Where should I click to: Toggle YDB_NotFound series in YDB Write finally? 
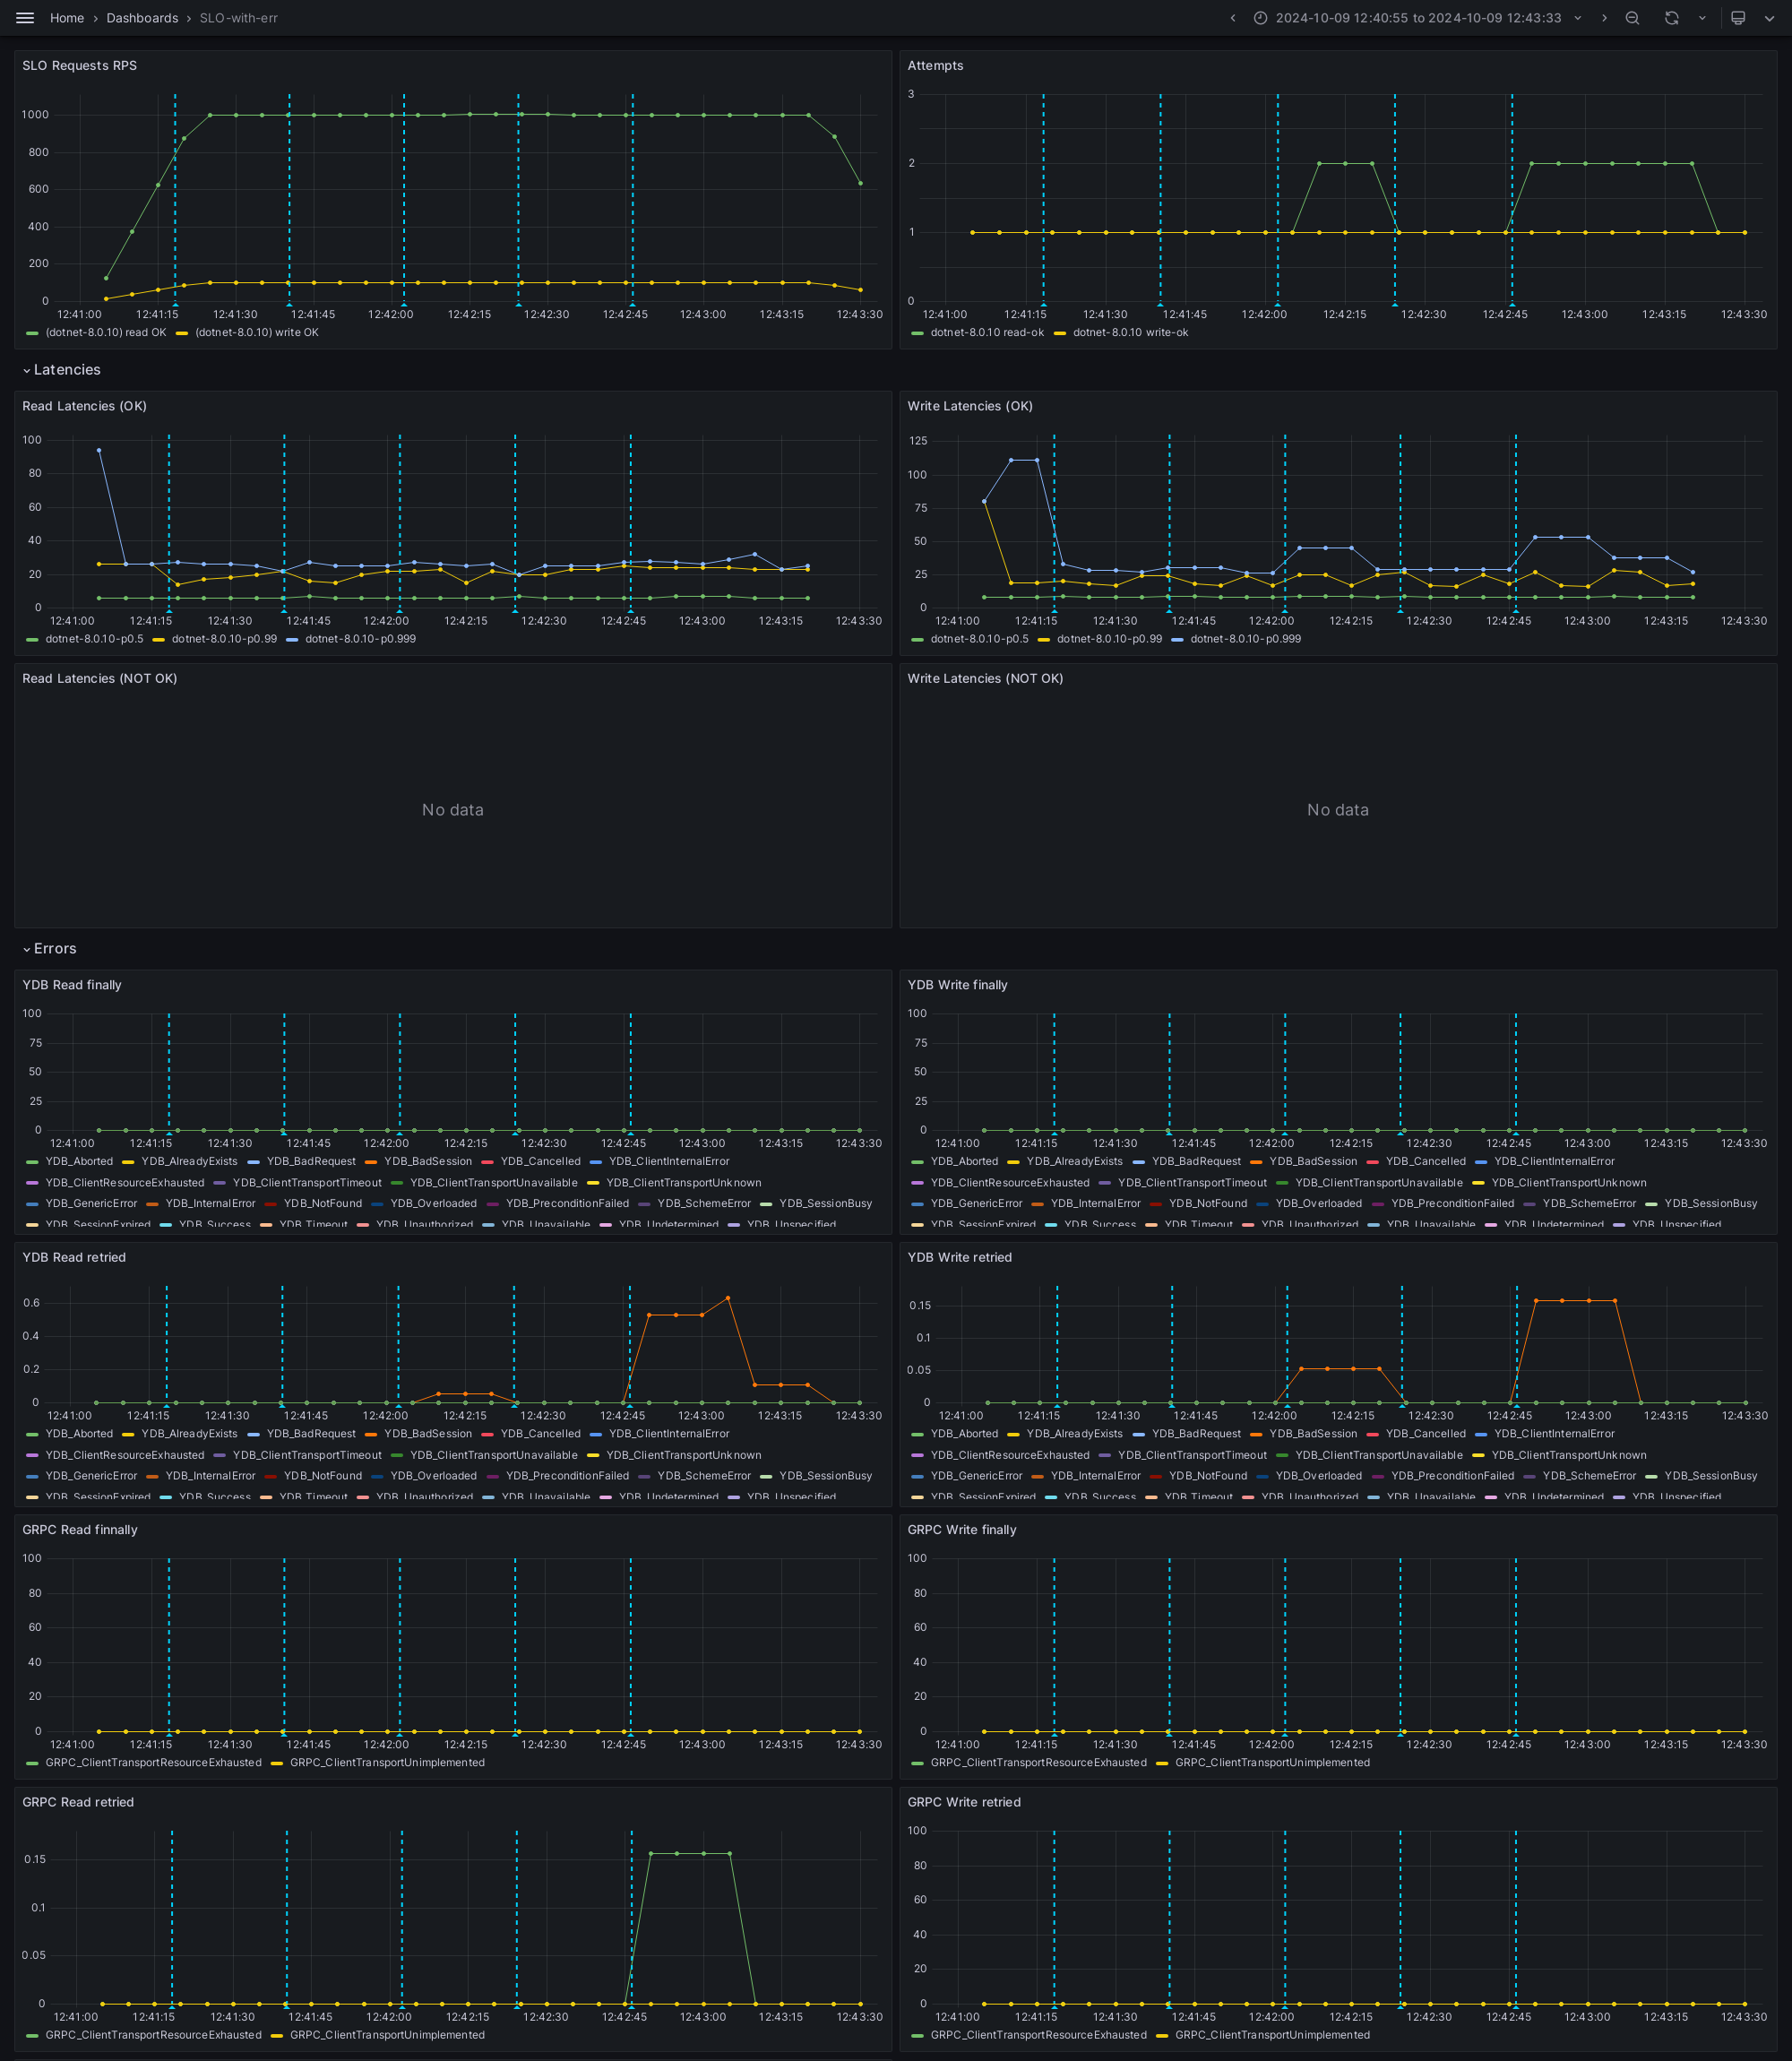pyautogui.click(x=1208, y=1204)
